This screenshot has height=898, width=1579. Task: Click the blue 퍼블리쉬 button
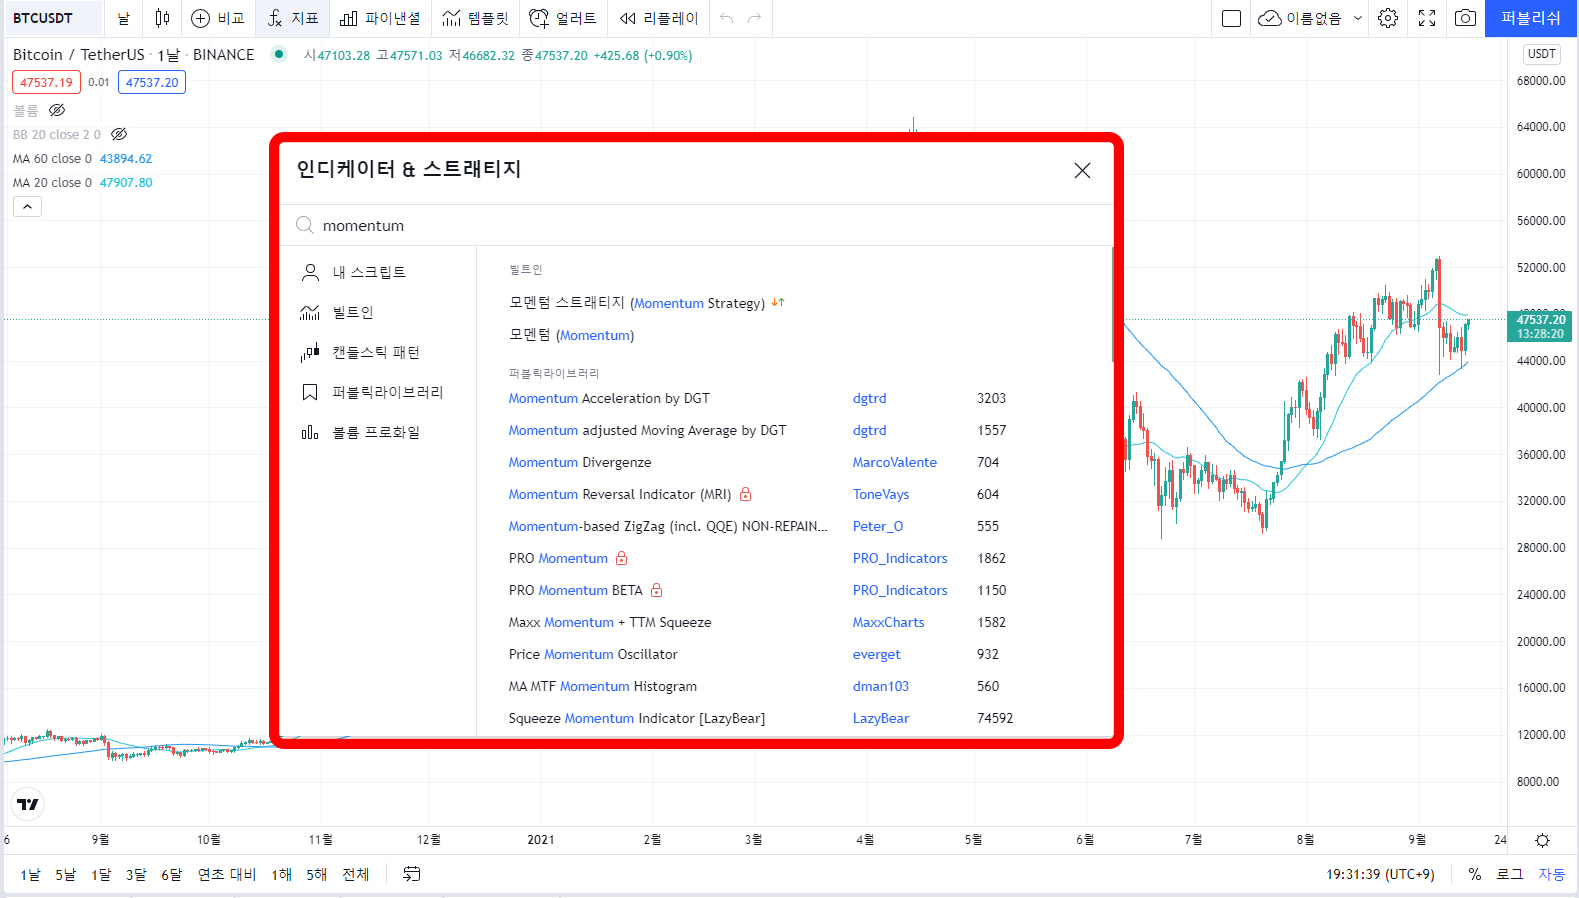click(1530, 18)
